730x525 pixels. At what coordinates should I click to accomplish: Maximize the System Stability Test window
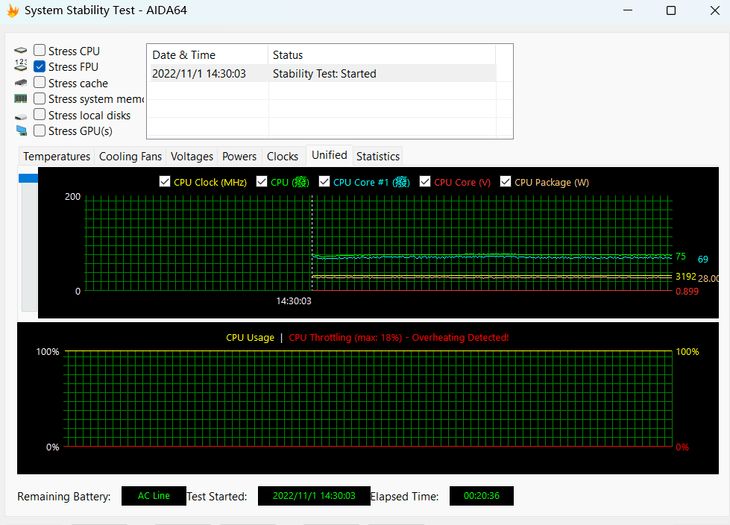point(671,10)
